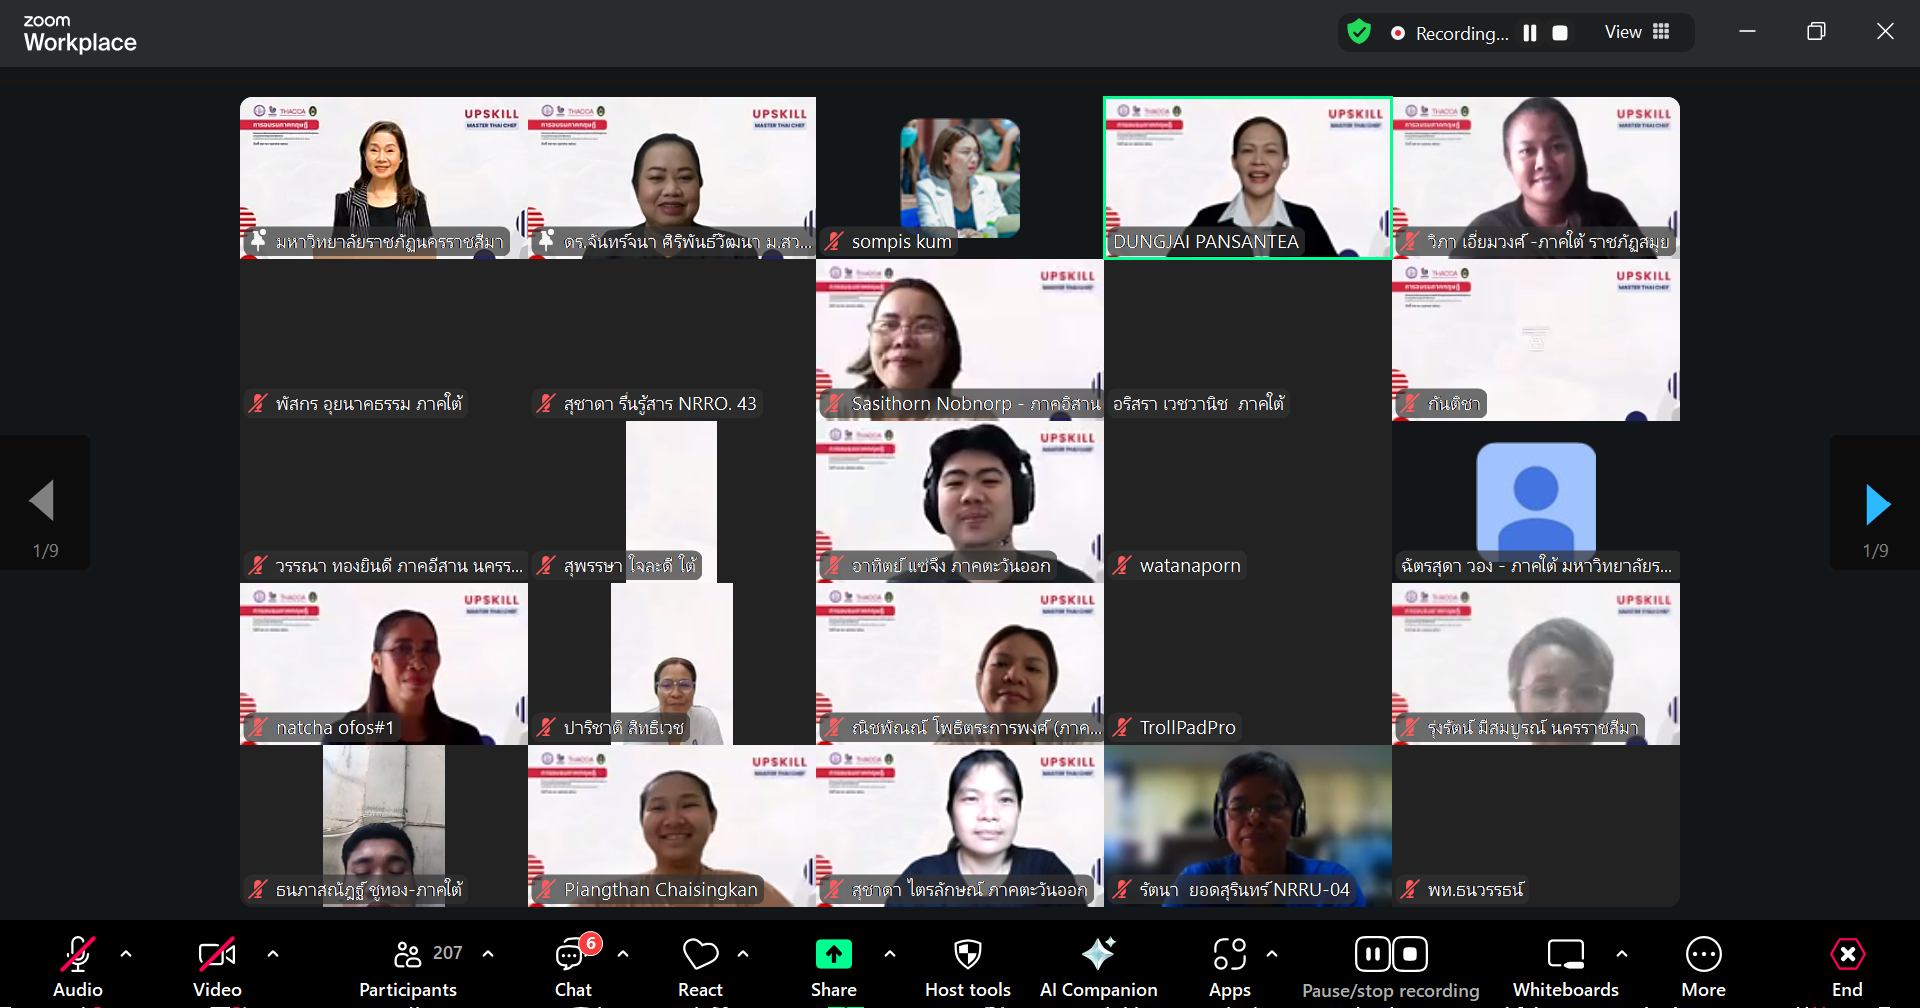This screenshot has height=1008, width=1920.
Task: Click the React heart icon
Action: (700, 957)
